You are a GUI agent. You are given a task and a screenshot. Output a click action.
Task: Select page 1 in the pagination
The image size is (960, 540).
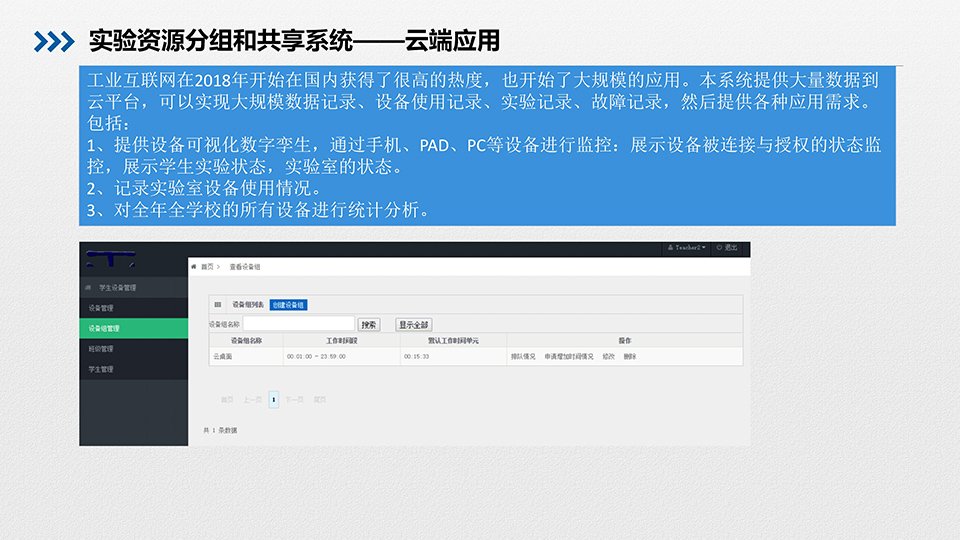(274, 399)
